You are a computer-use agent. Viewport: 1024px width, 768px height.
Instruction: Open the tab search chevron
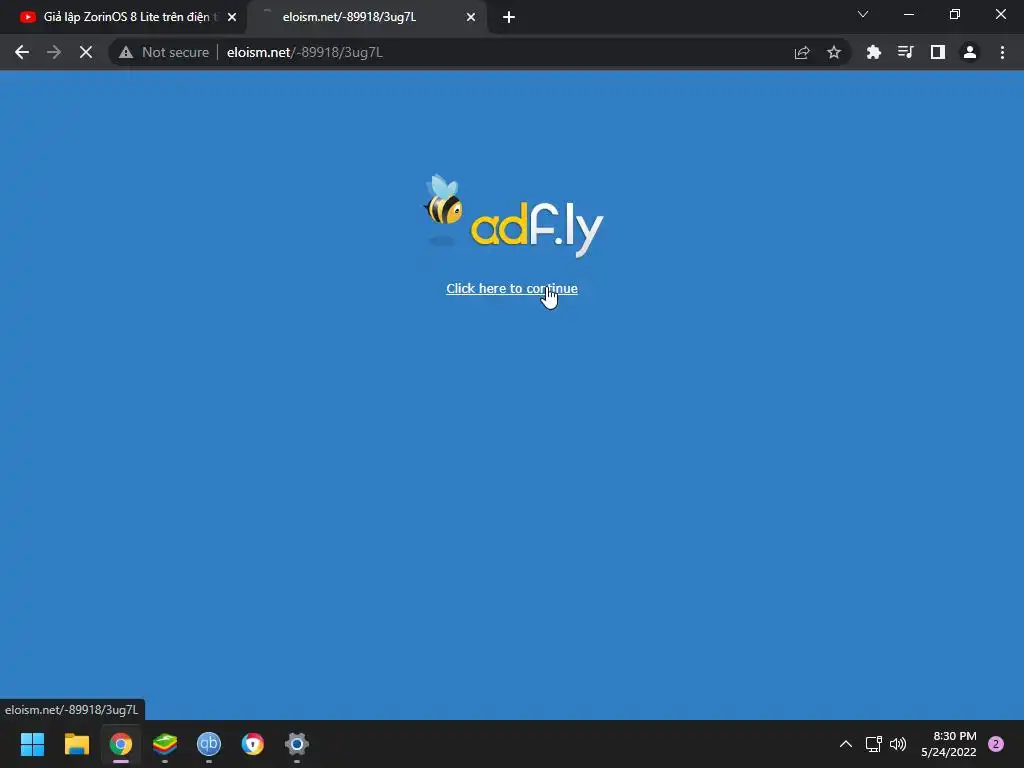point(863,14)
